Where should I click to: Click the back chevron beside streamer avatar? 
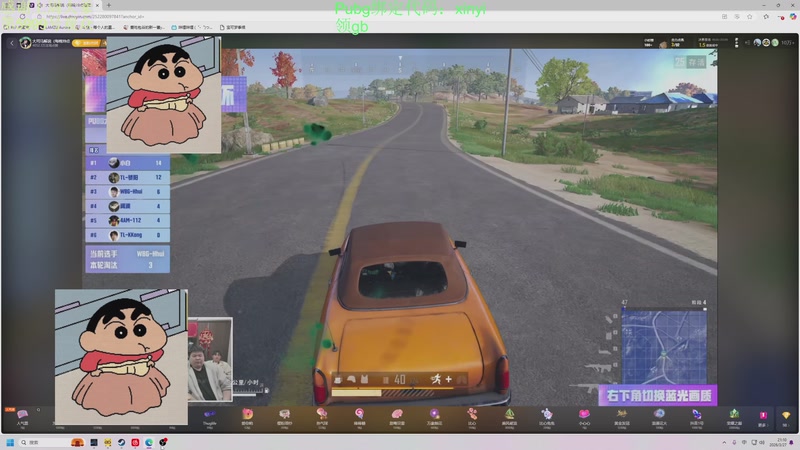click(x=12, y=43)
